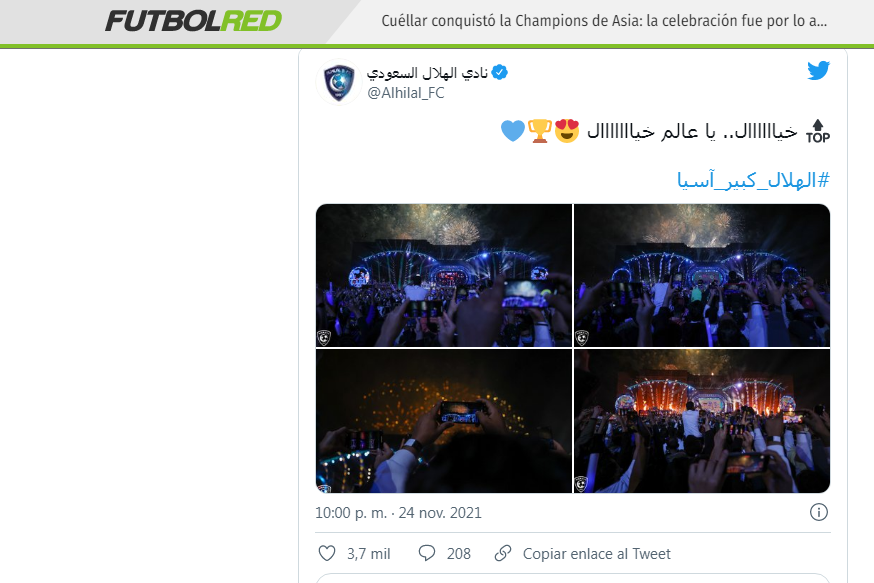Click the 3,7 mil likes count

[368, 554]
